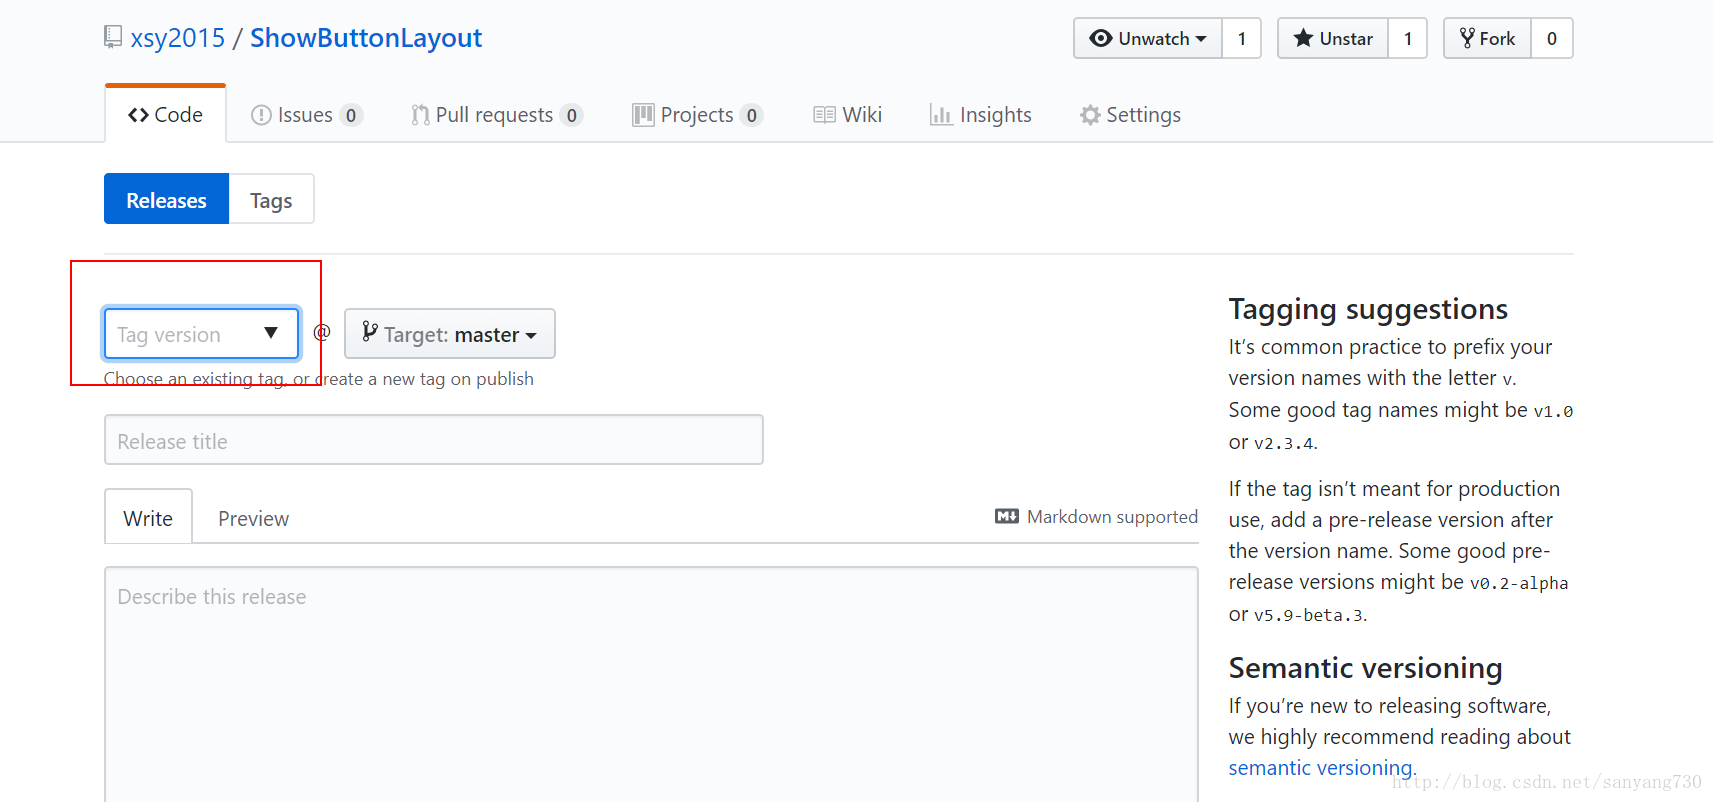
Task: Click the Tagging suggestions heading
Action: click(1368, 309)
